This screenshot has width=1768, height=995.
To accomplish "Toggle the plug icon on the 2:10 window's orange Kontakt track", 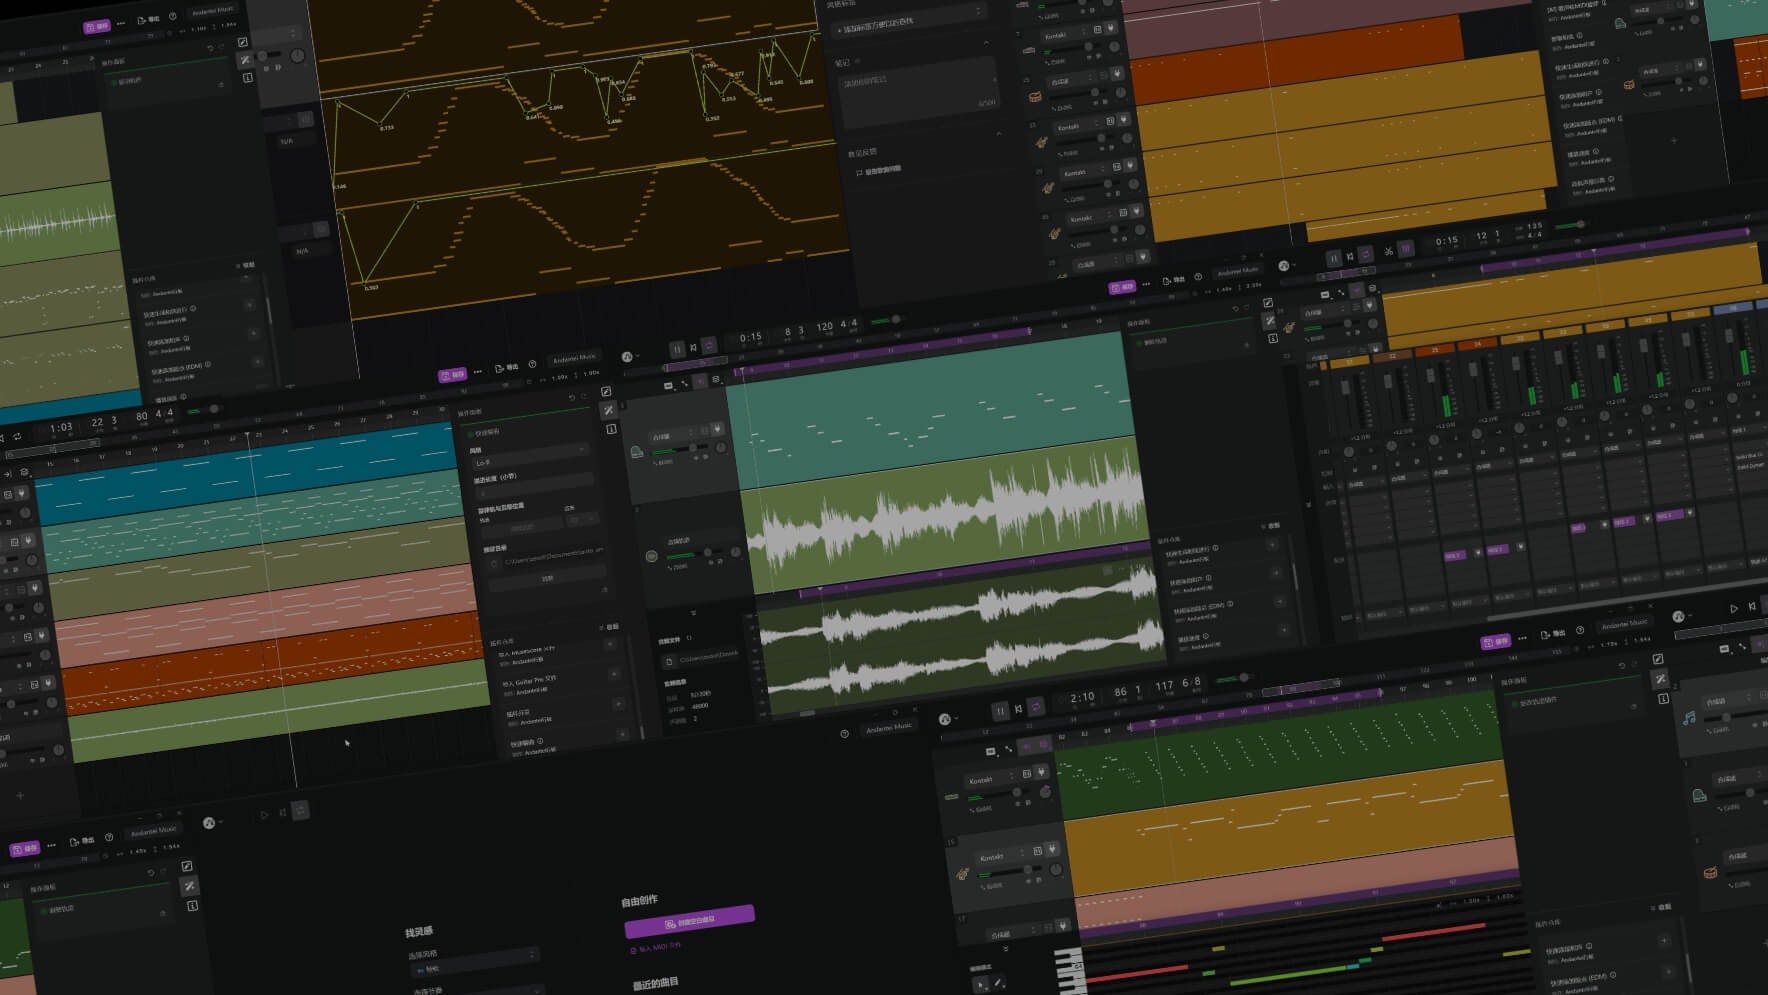I will (x=1052, y=849).
